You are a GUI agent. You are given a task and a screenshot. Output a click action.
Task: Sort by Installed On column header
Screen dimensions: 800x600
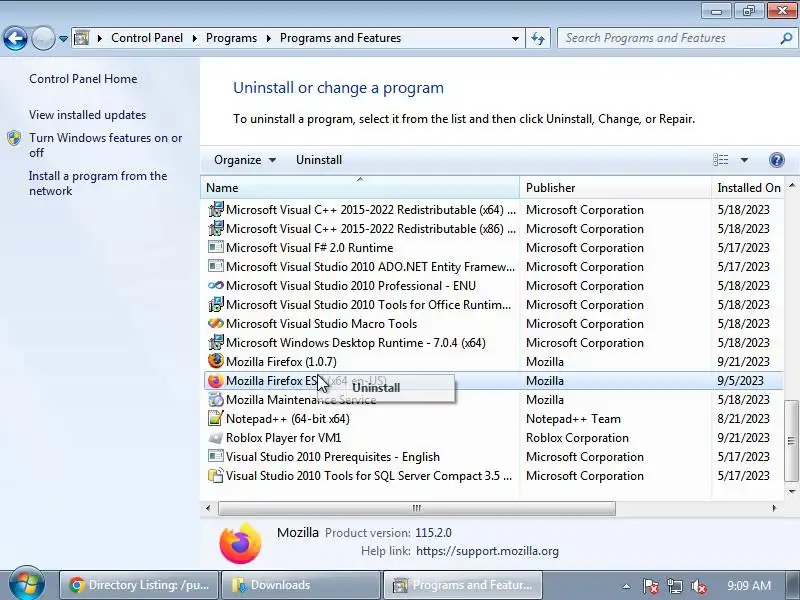coord(748,188)
